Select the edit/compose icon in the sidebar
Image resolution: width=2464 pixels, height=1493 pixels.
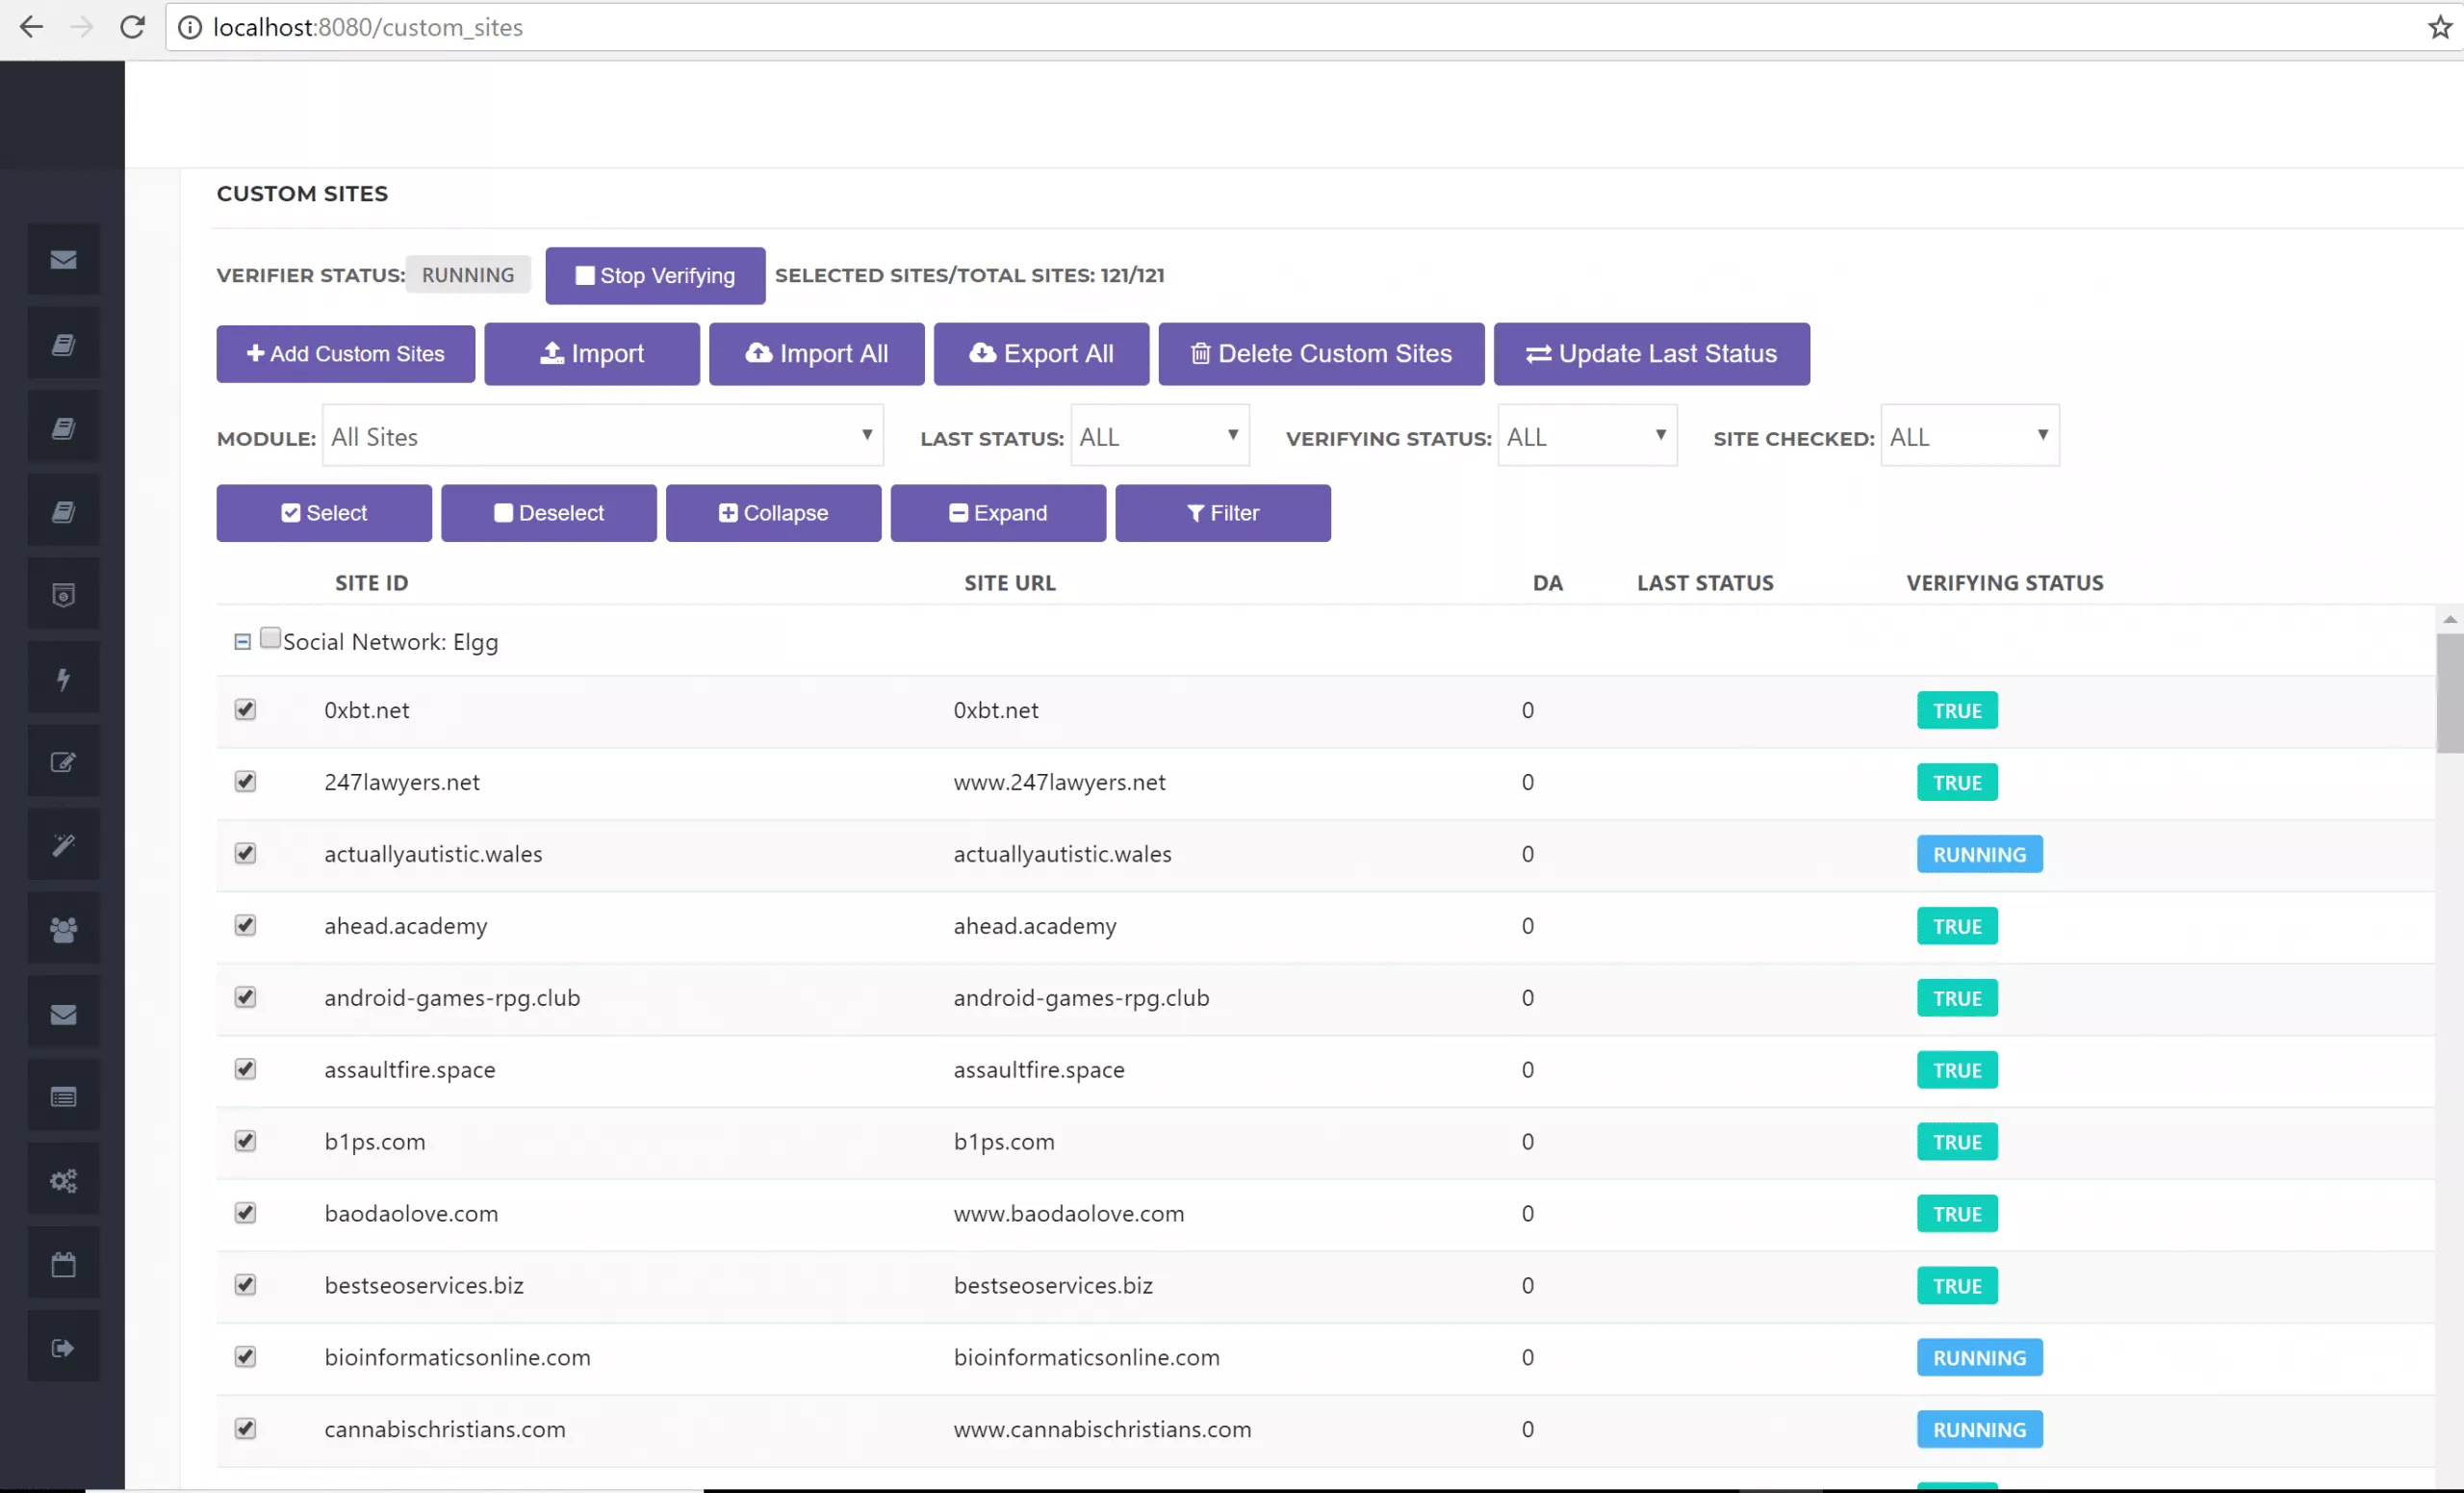pos(63,760)
